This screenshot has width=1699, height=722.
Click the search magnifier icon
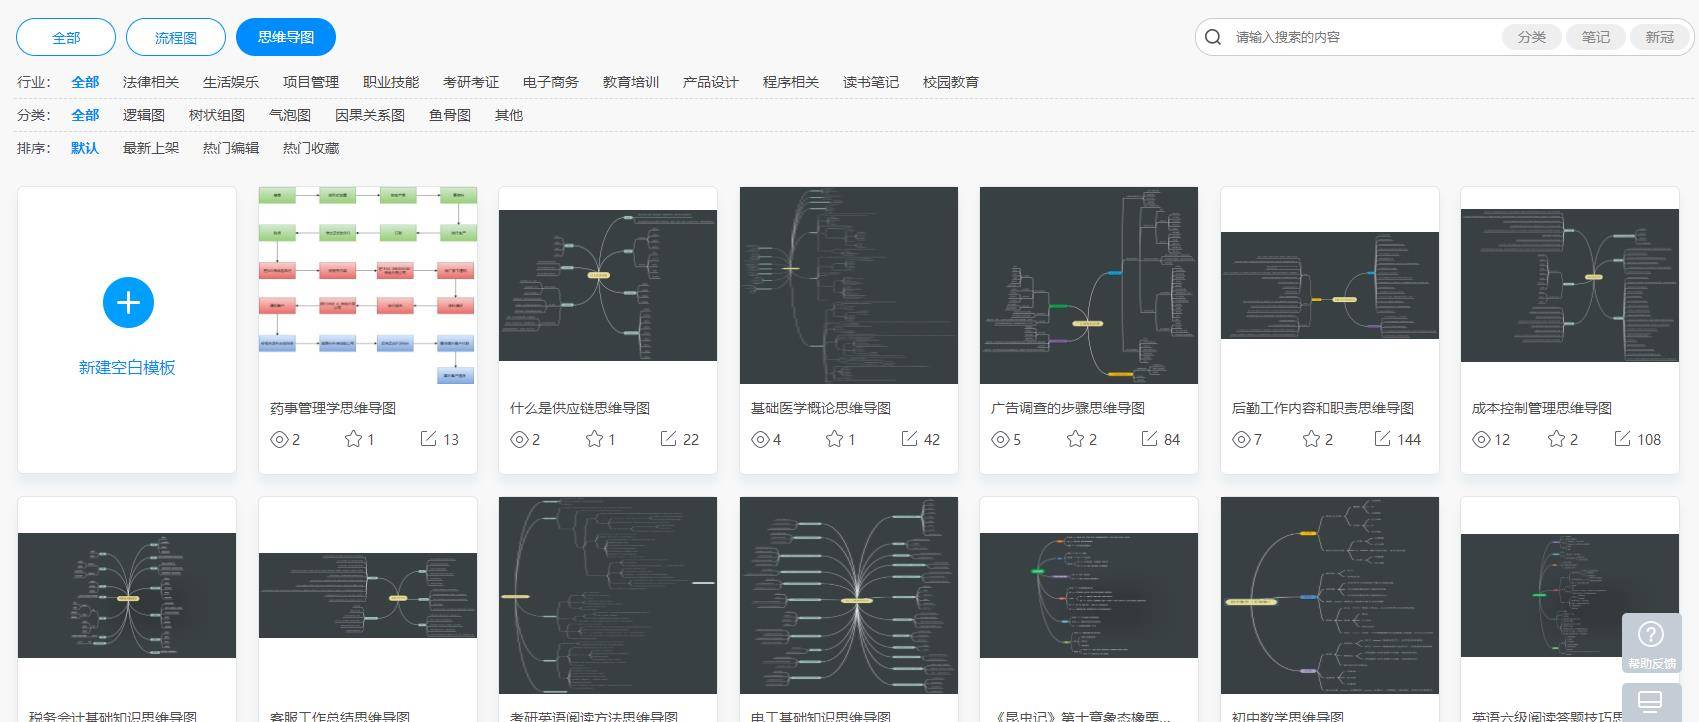pos(1213,37)
